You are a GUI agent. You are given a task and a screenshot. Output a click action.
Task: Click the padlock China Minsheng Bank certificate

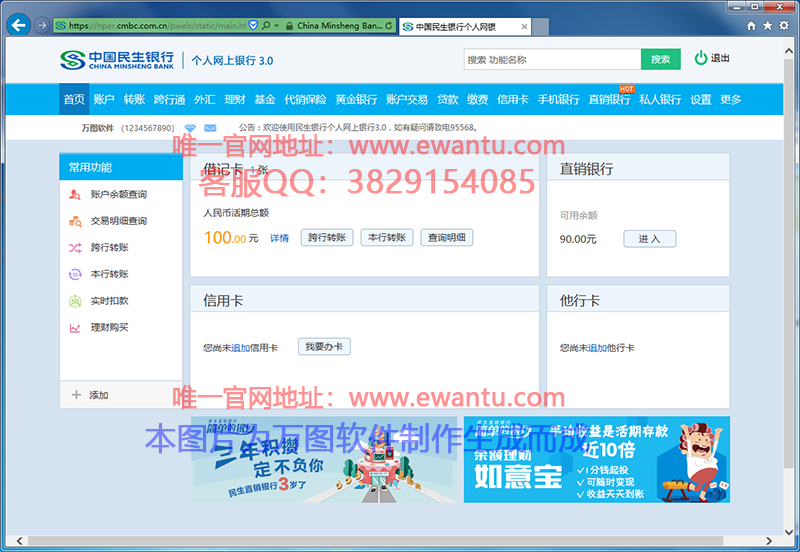click(x=334, y=25)
